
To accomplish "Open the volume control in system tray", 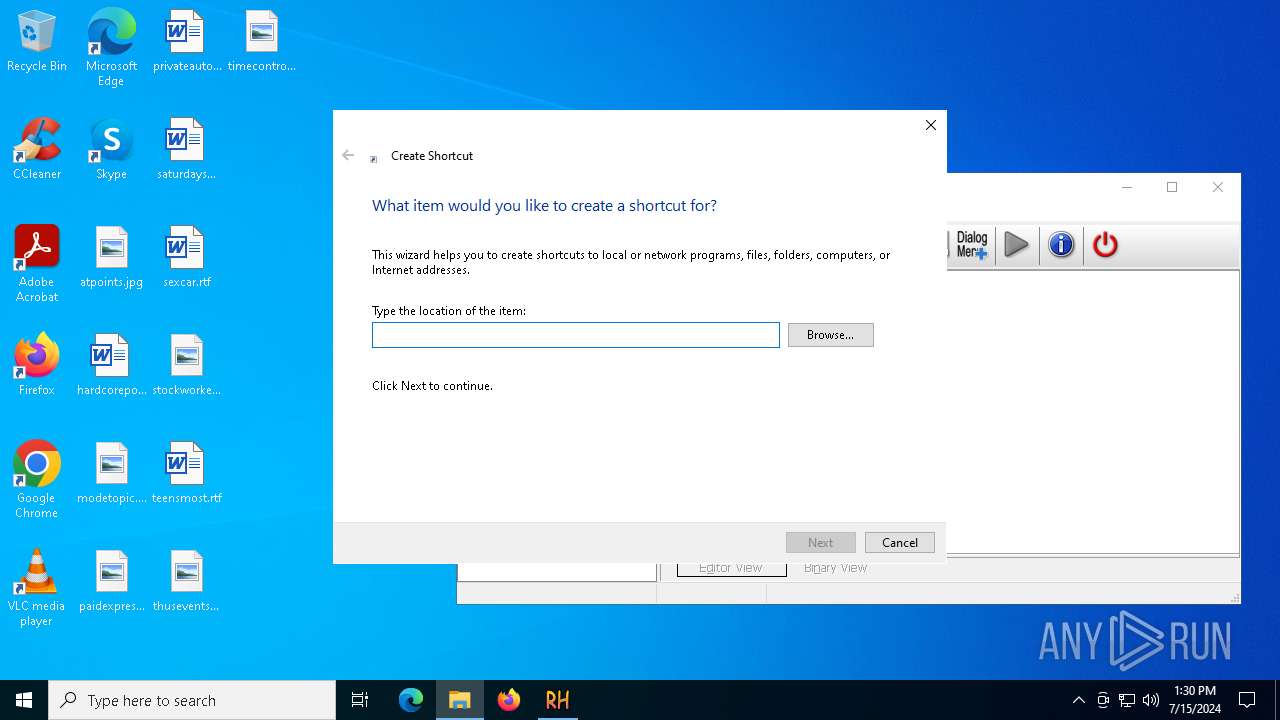I will (x=1151, y=700).
